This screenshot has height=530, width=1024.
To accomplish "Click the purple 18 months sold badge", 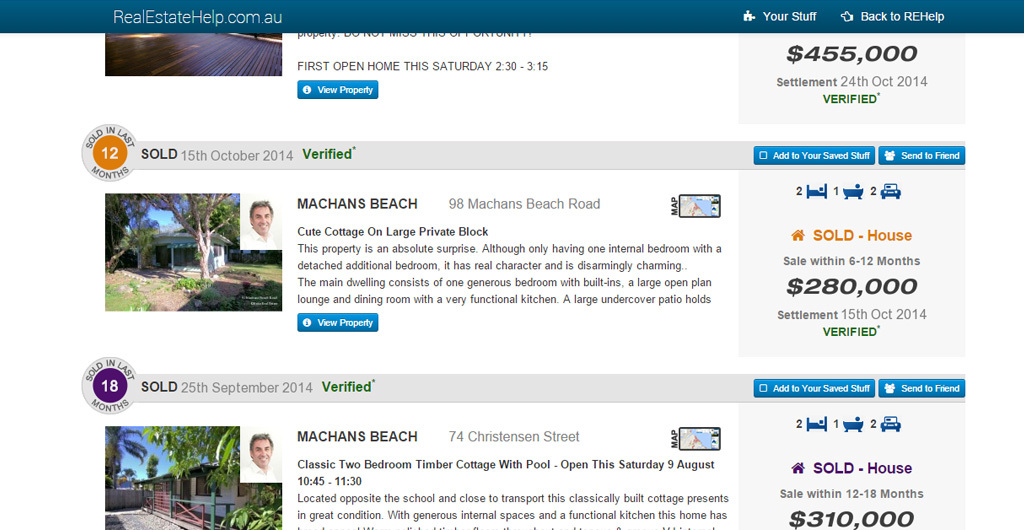I will (109, 386).
